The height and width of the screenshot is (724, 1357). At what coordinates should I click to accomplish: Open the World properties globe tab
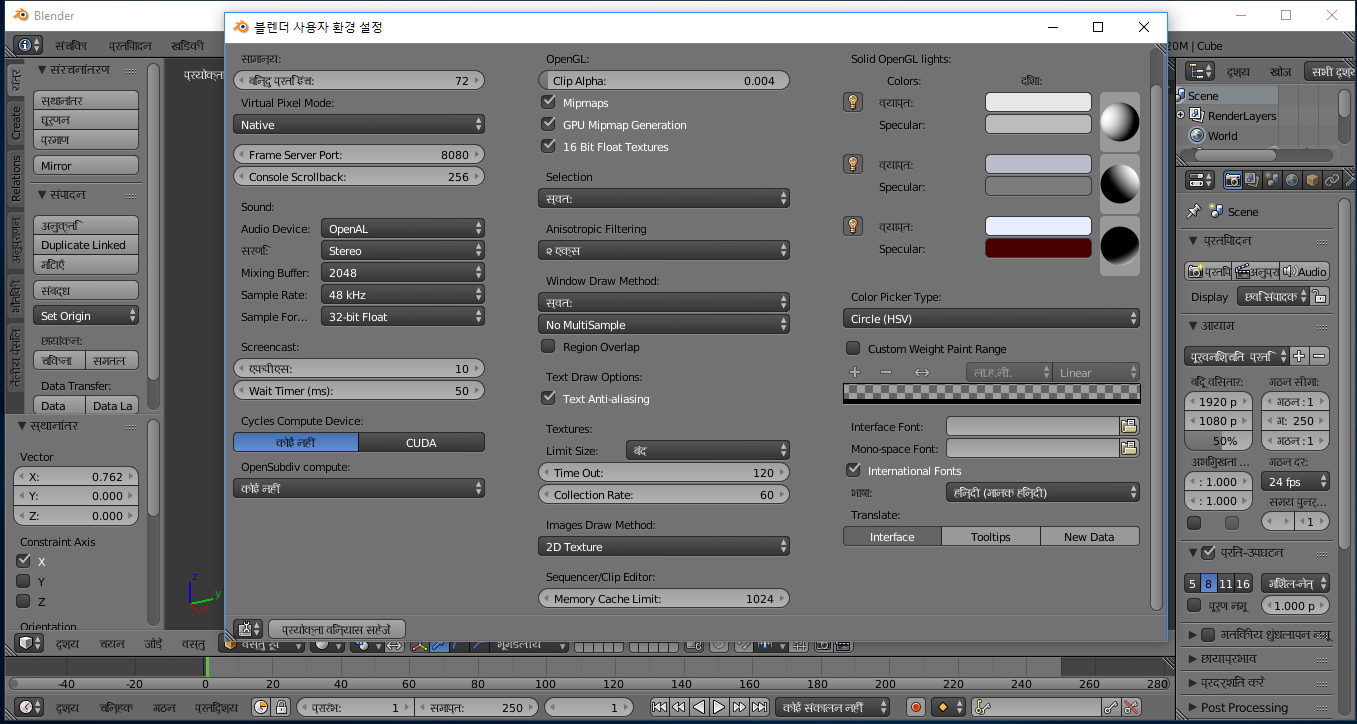tap(1292, 180)
